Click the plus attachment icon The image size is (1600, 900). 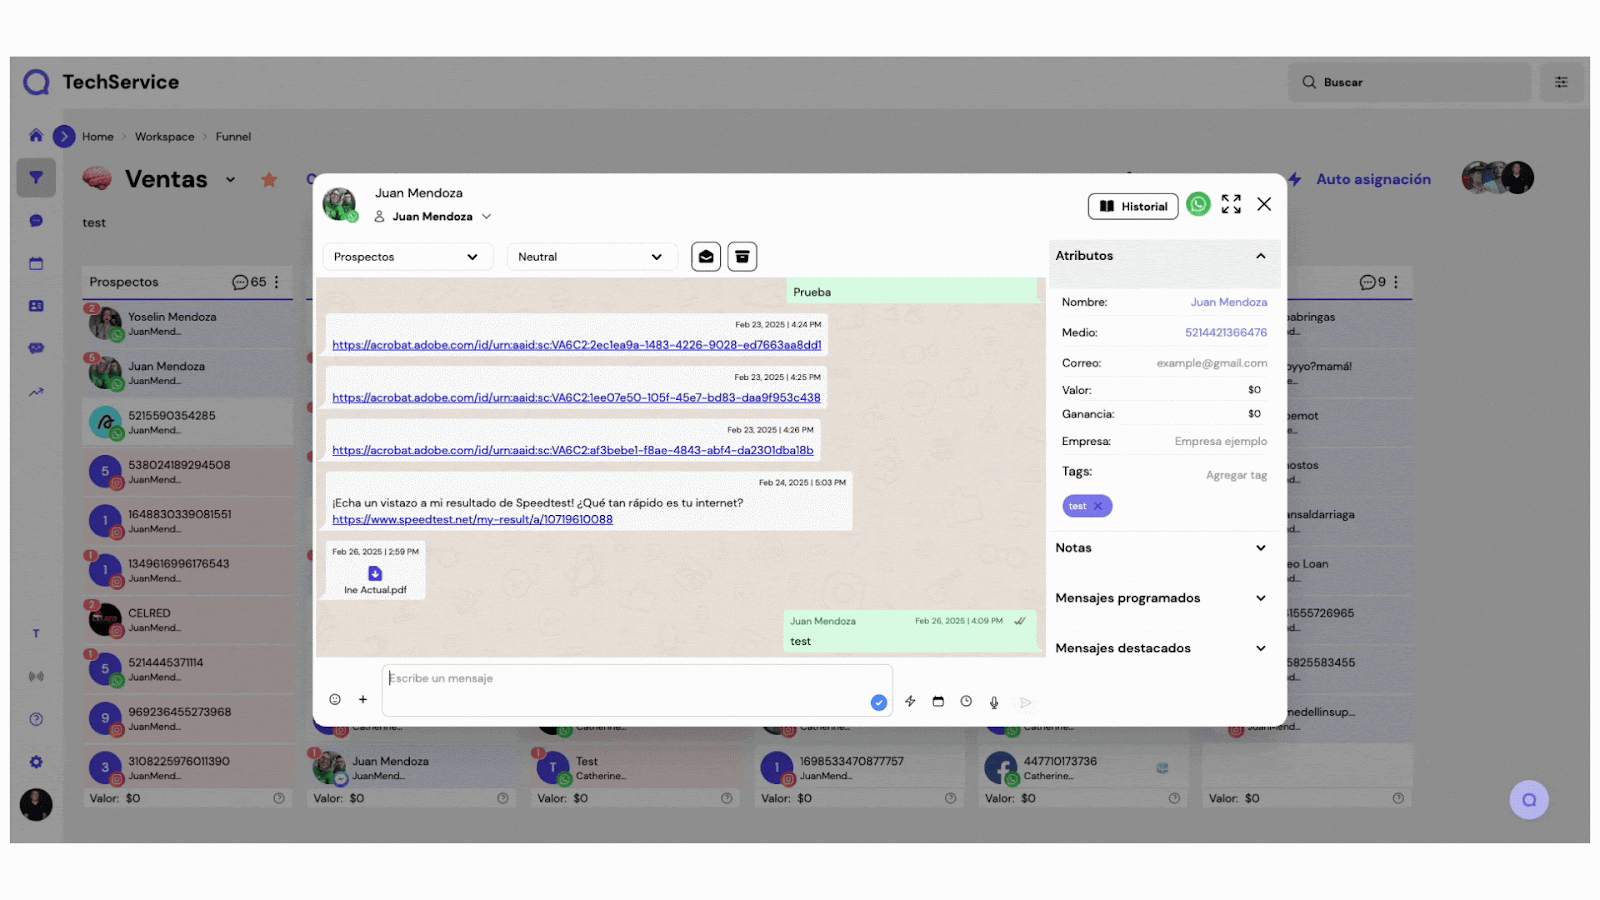click(x=363, y=700)
